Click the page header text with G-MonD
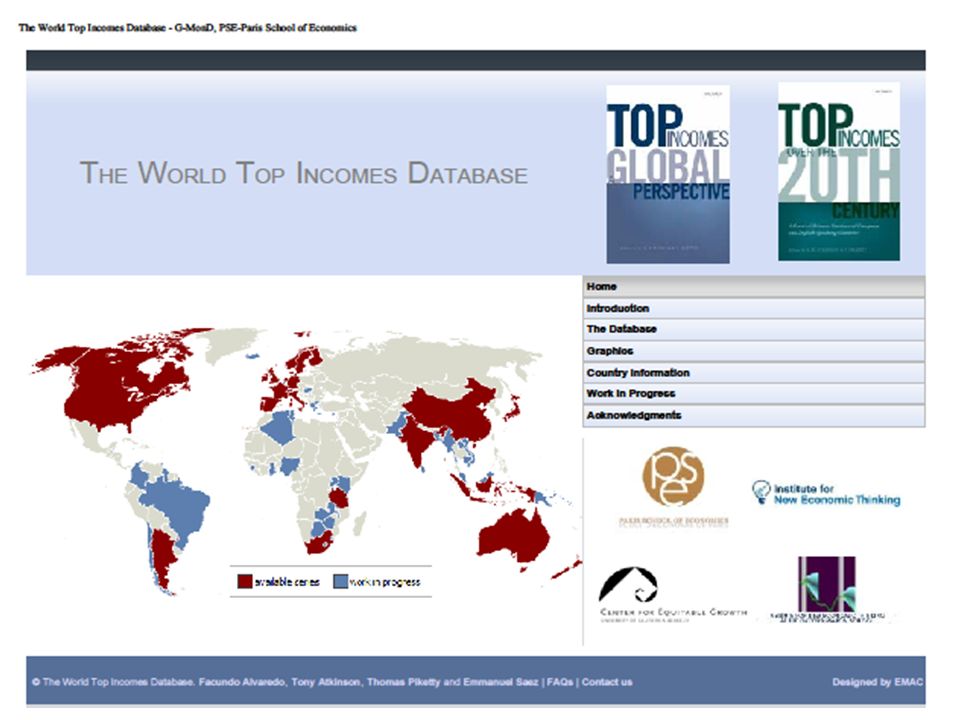 pyautogui.click(x=187, y=28)
